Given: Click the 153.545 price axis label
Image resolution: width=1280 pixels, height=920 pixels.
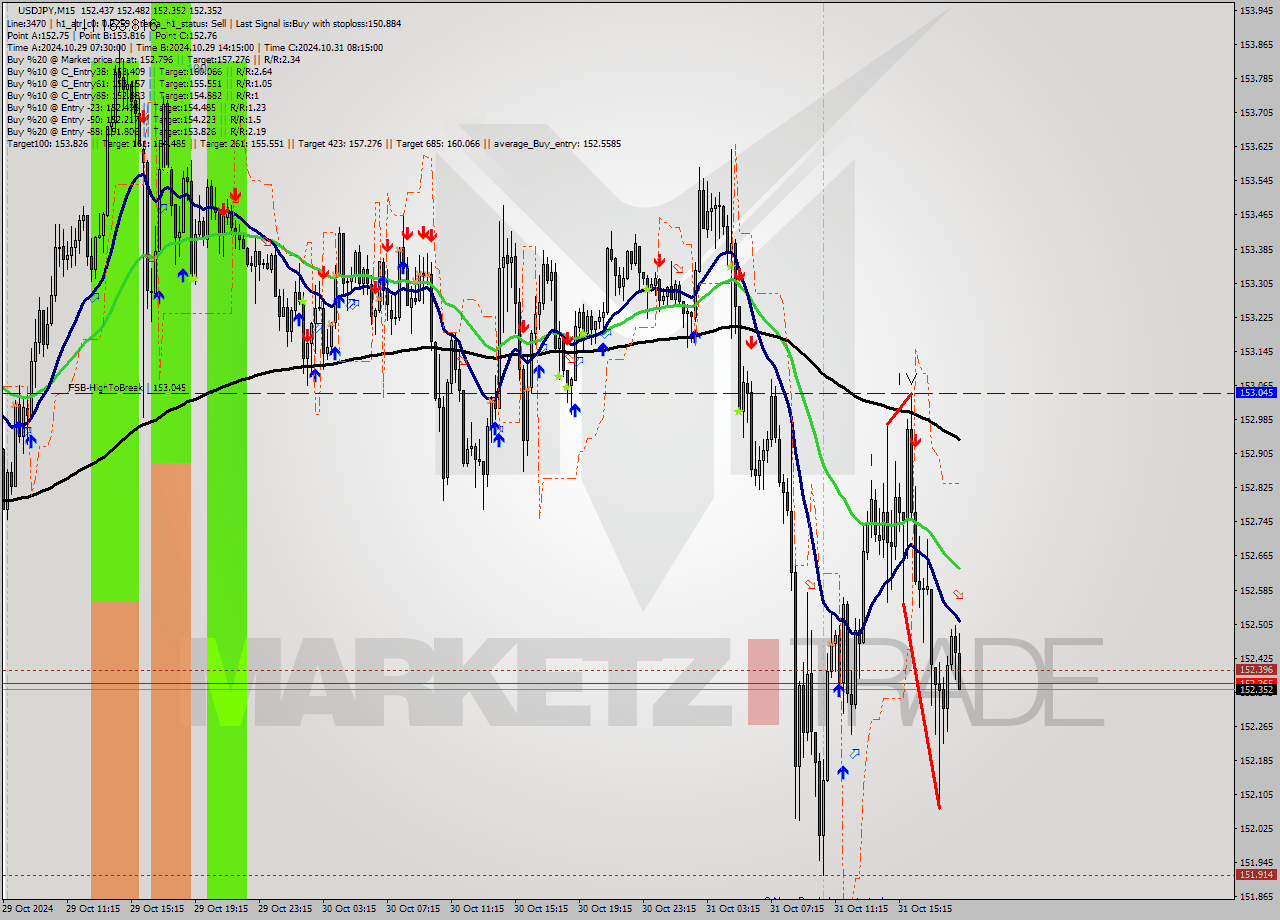Looking at the screenshot, I should [x=1256, y=180].
